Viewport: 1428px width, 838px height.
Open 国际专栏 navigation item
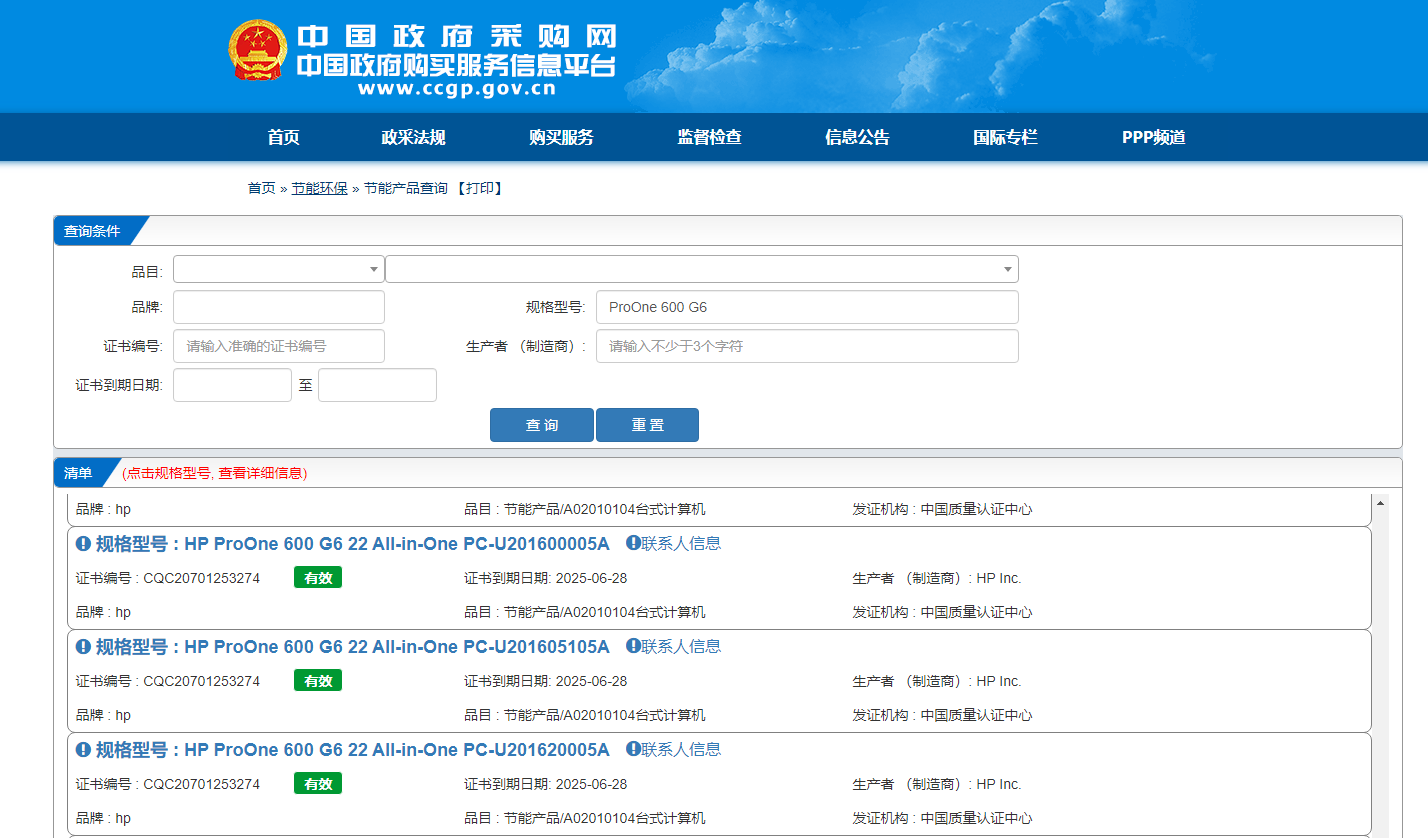[1005, 137]
